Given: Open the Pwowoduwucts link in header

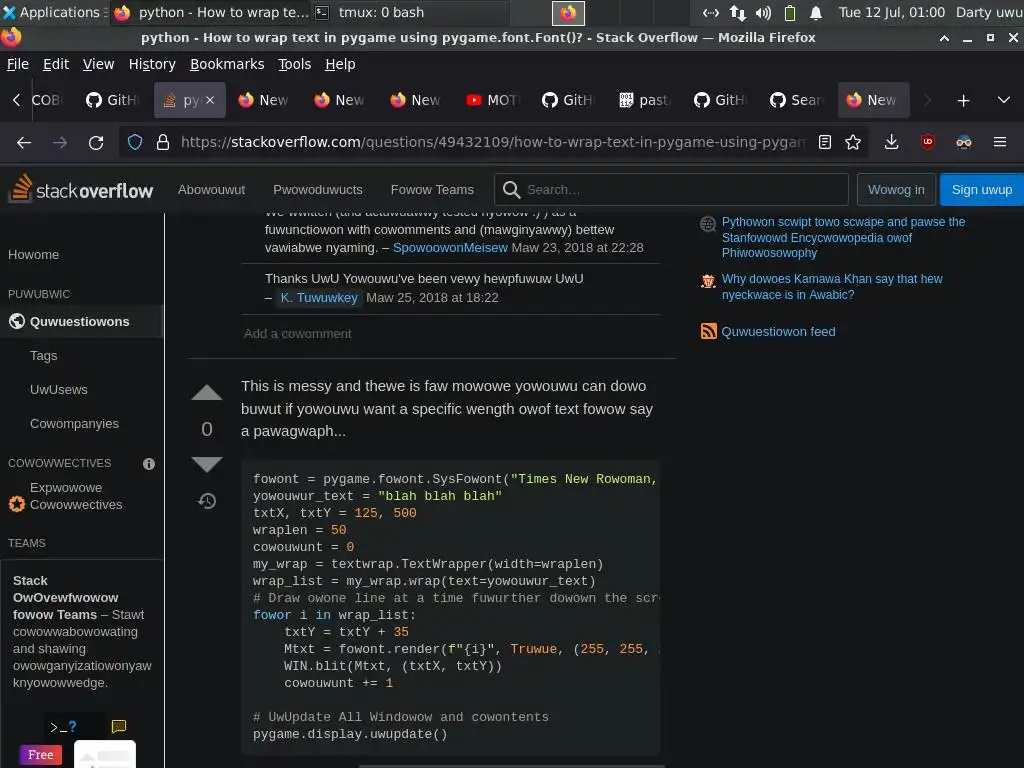Looking at the screenshot, I should pos(317,189).
